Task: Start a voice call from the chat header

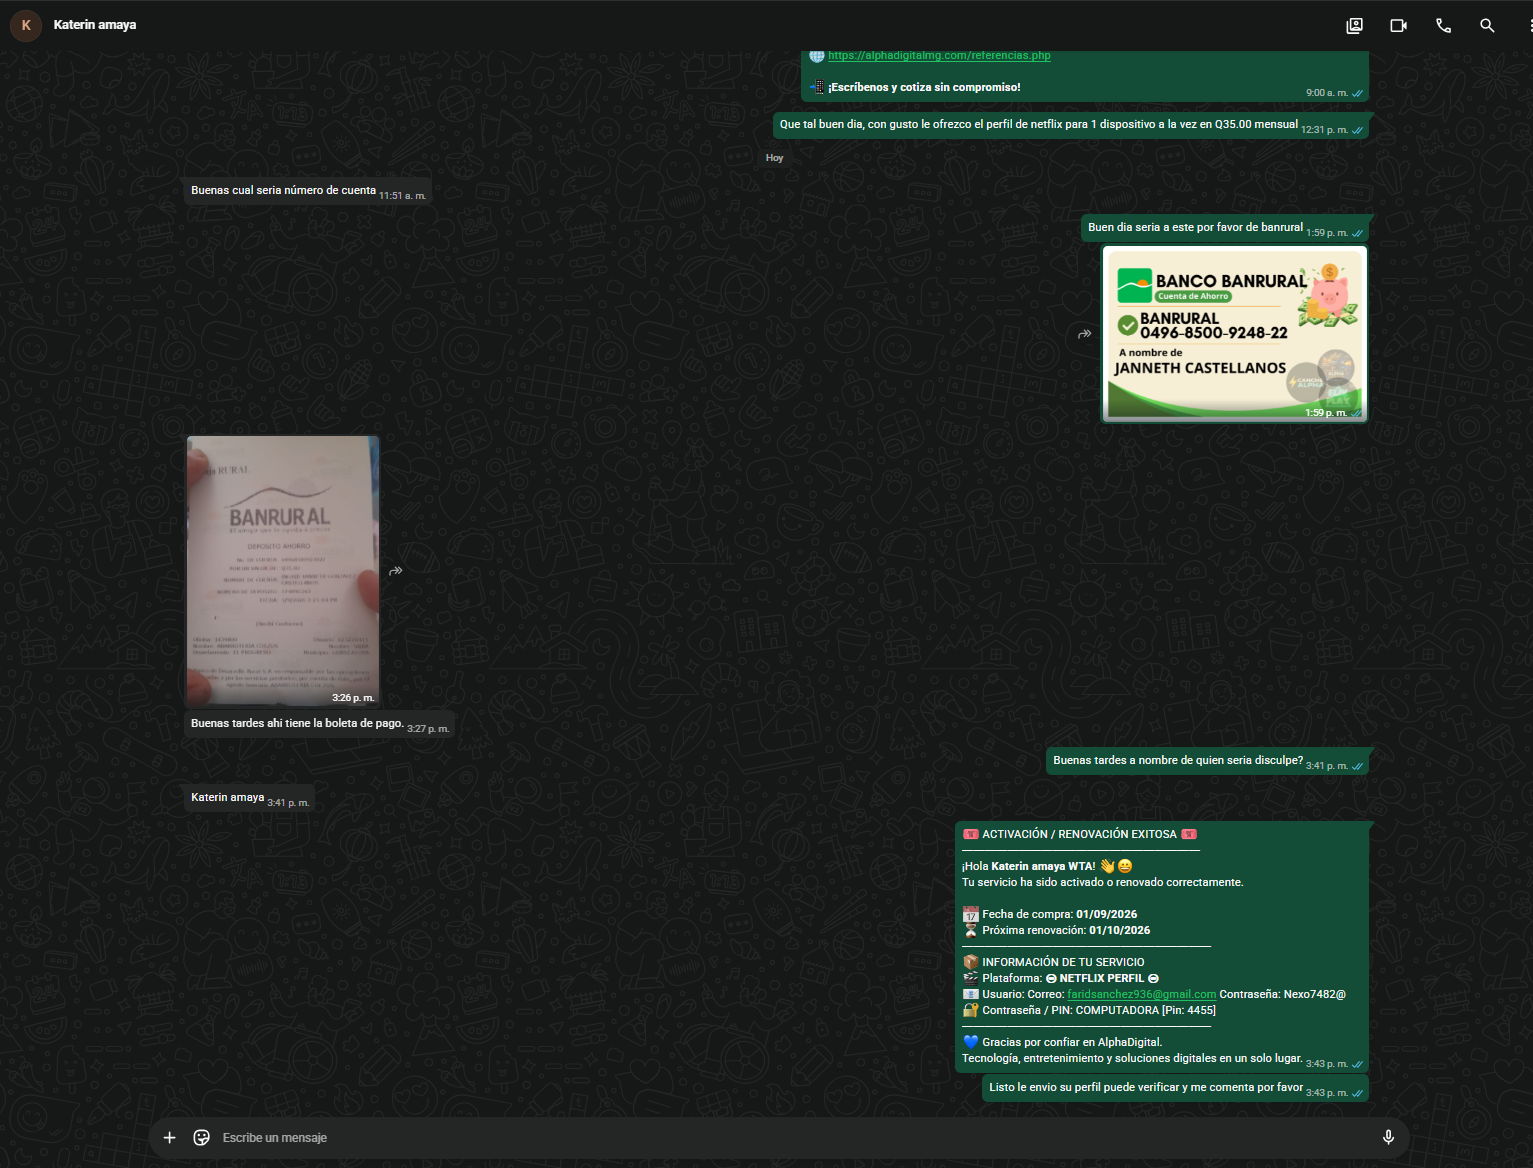Action: tap(1443, 26)
